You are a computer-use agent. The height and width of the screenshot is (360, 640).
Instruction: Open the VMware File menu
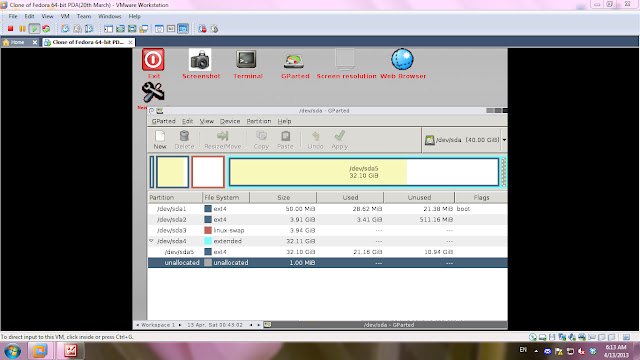click(x=13, y=16)
